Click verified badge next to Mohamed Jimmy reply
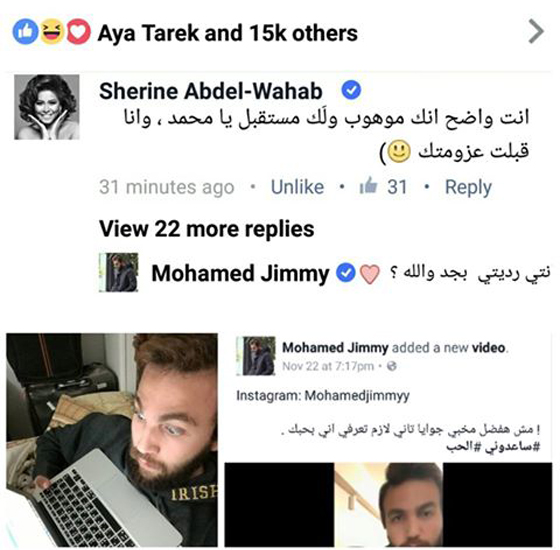This screenshot has height=550, width=560. pos(346,273)
